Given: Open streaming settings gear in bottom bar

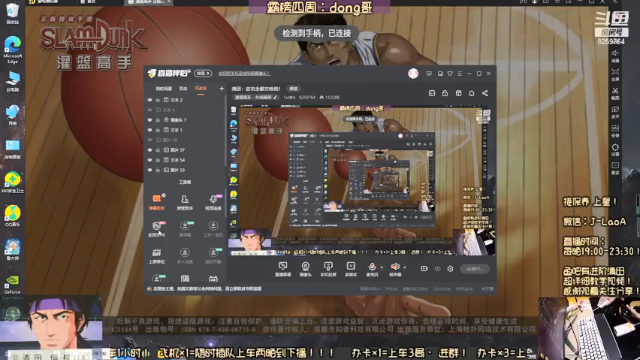Looking at the screenshot, I should tap(450, 269).
